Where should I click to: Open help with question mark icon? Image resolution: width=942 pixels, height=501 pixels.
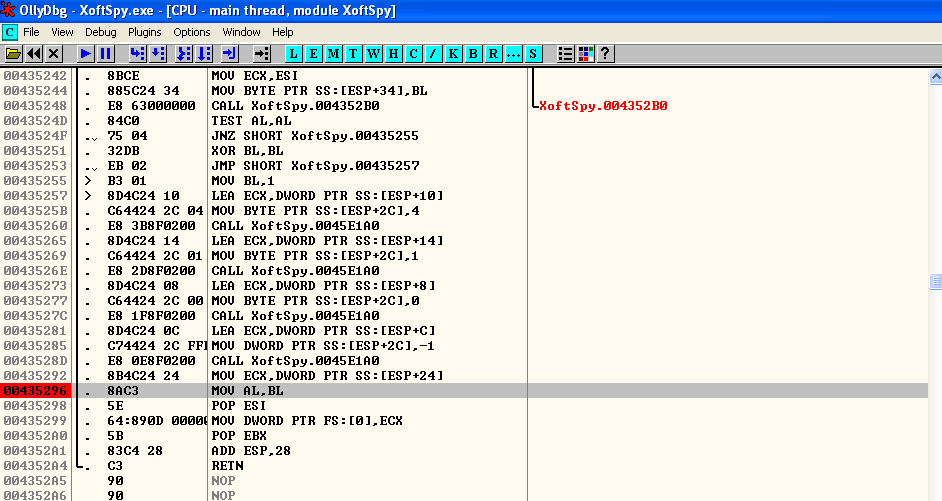click(606, 53)
